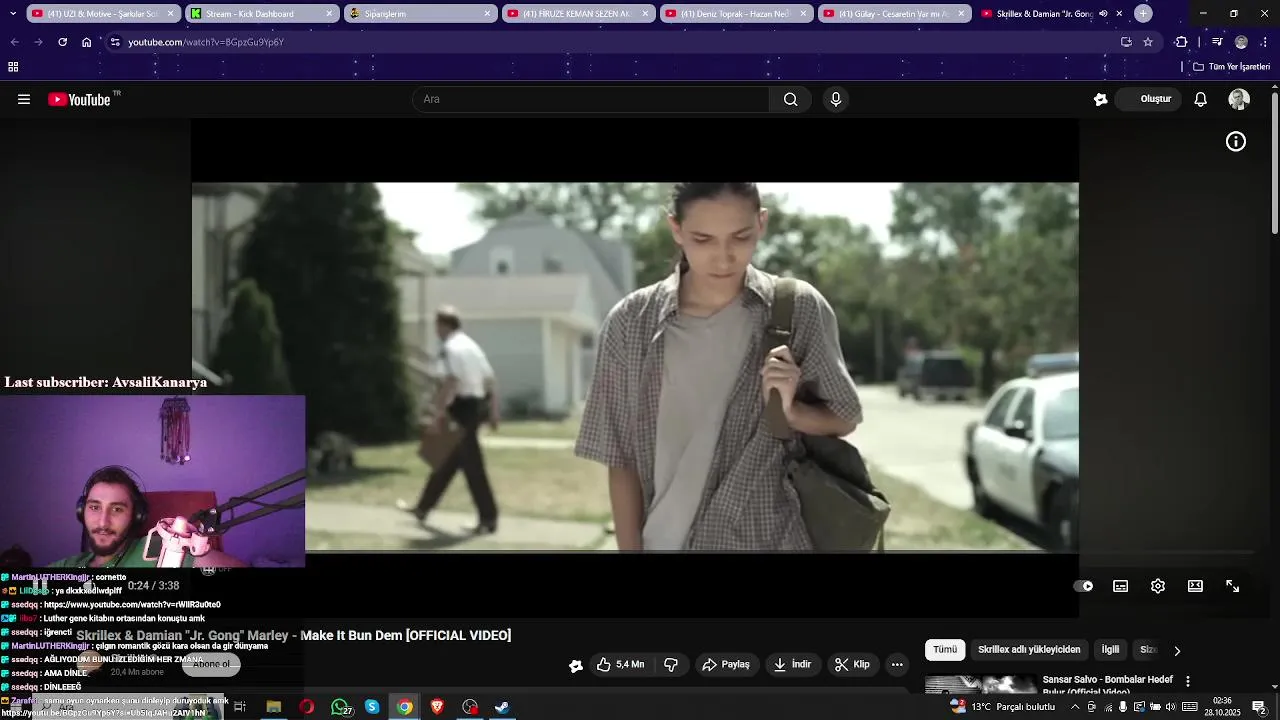Go back with the browser back arrow
The width and height of the screenshot is (1280, 720).
[x=14, y=42]
